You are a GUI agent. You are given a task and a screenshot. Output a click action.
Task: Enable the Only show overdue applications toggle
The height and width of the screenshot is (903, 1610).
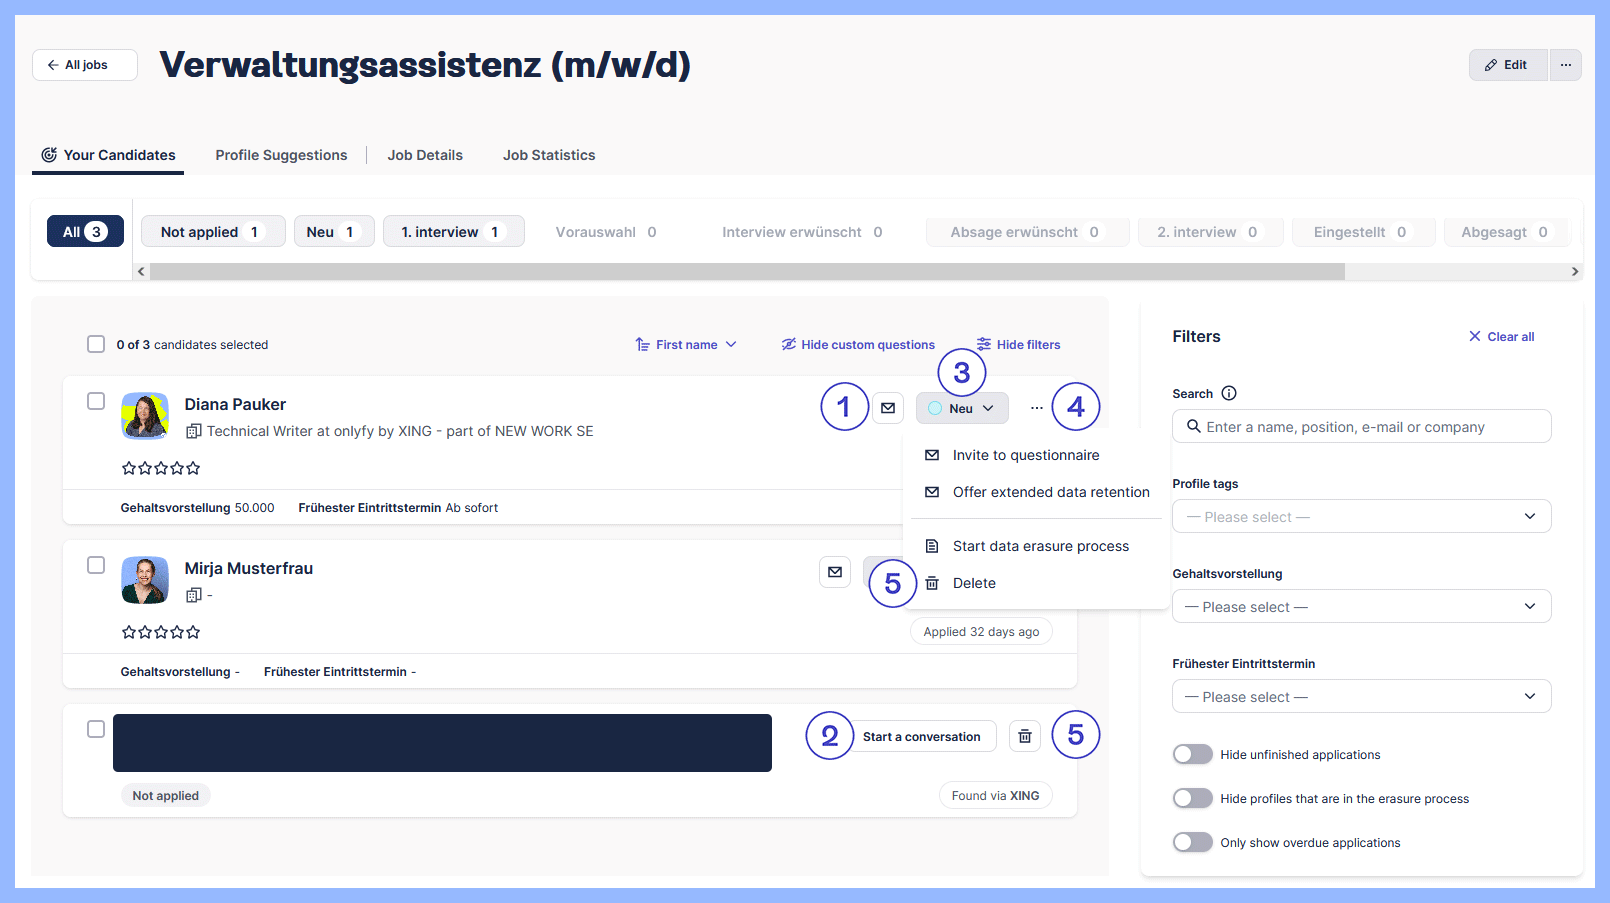[x=1192, y=841]
